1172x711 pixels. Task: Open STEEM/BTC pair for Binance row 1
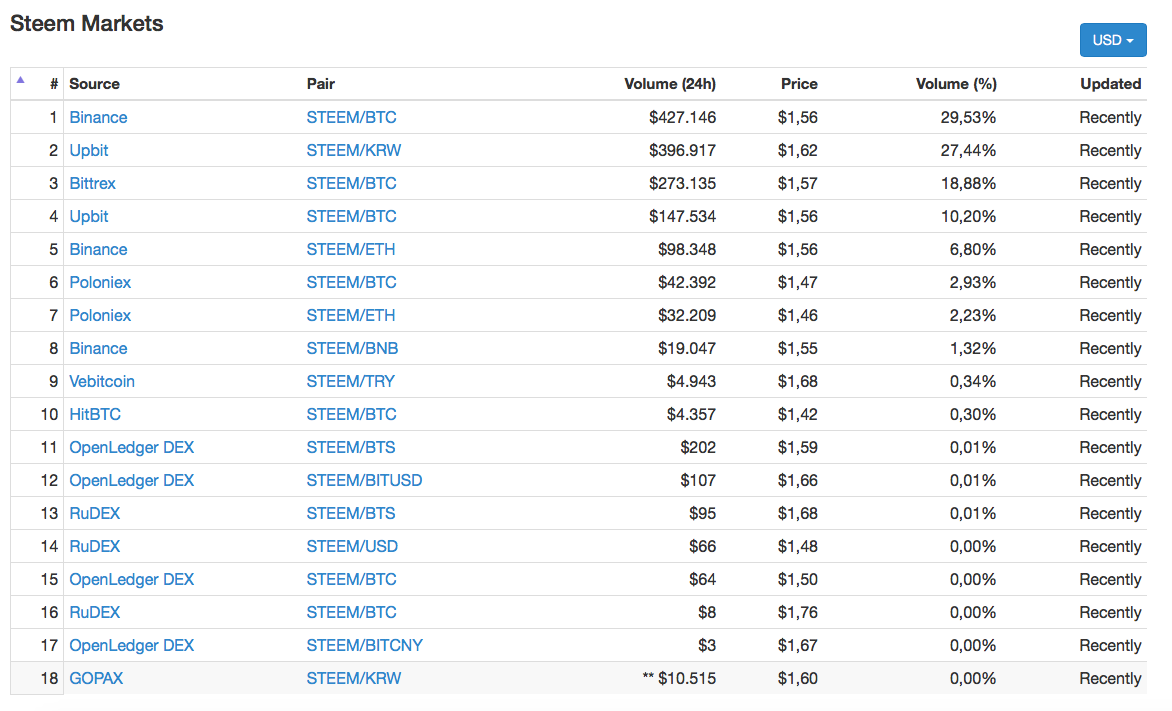pyautogui.click(x=351, y=117)
